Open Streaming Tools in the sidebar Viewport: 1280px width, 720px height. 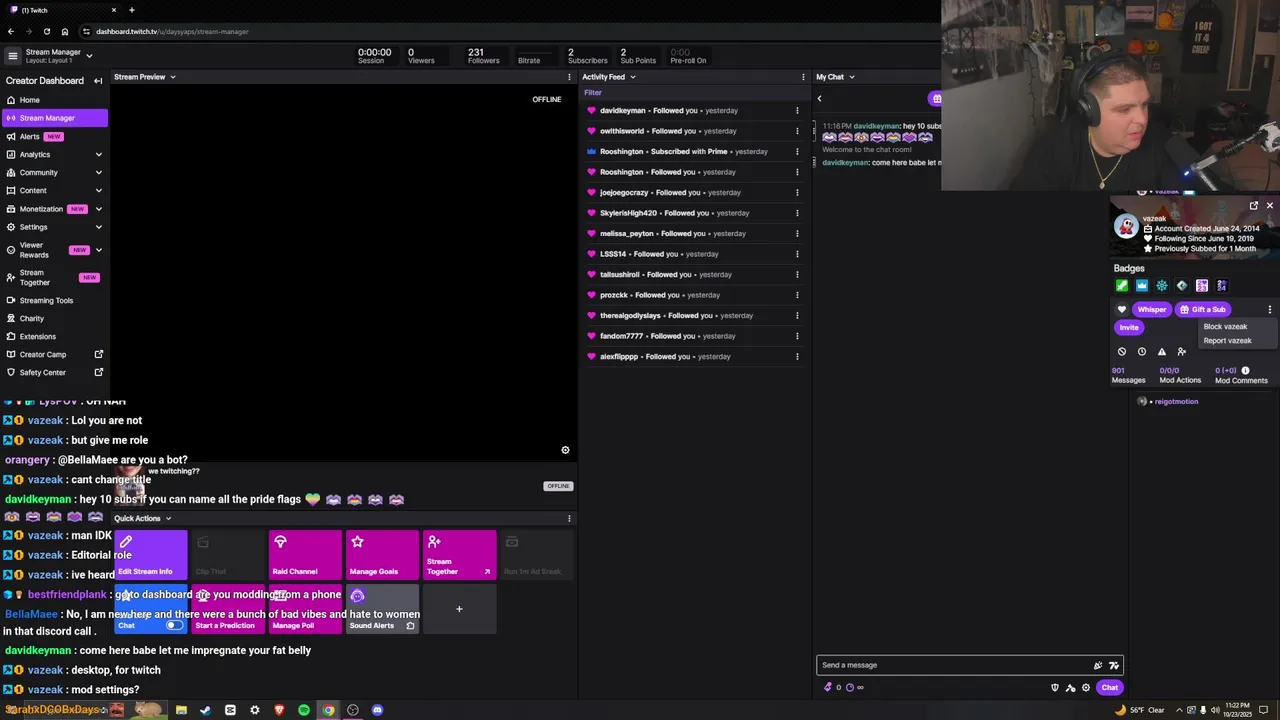coord(54,300)
